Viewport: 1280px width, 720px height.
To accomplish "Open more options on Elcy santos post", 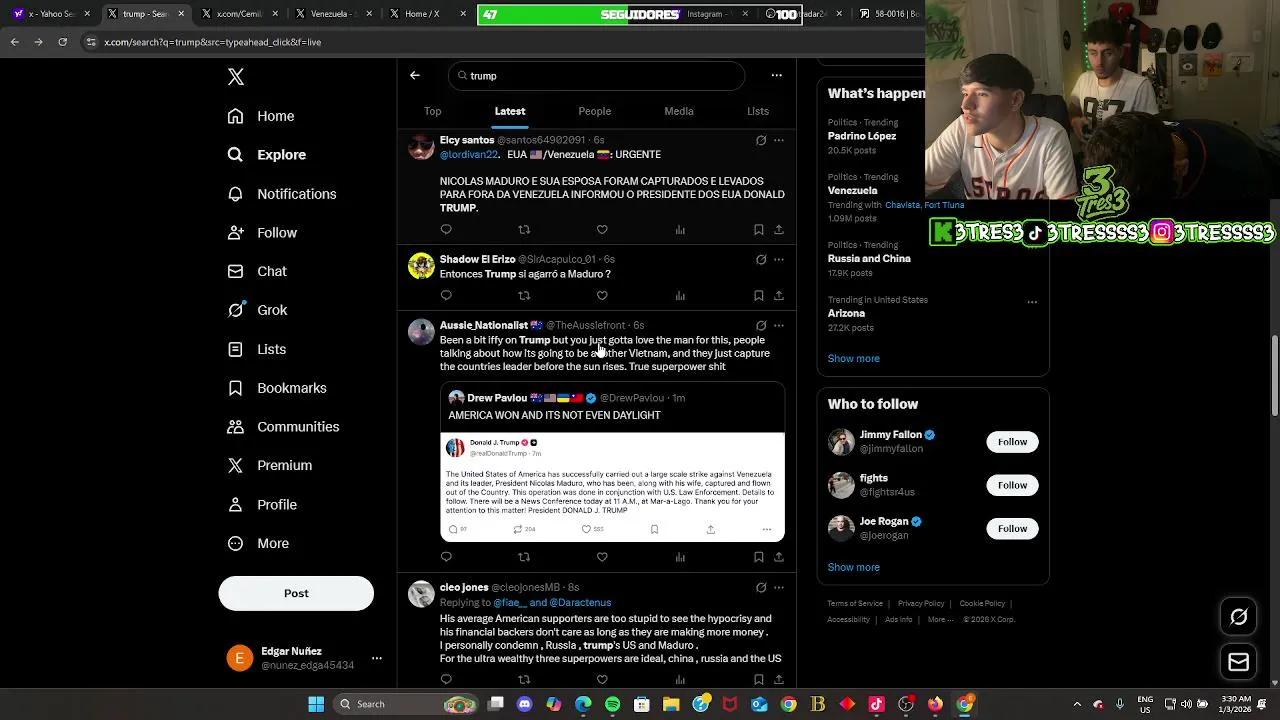I will pos(779,141).
